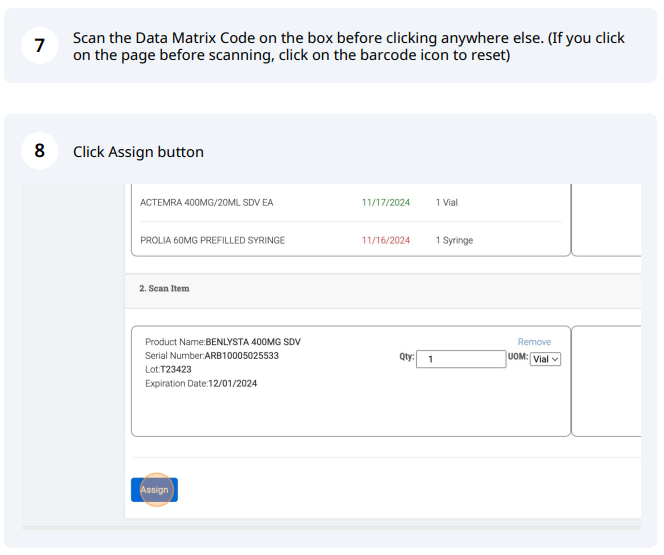Remove the scanned BENLYSTA item

pos(534,342)
